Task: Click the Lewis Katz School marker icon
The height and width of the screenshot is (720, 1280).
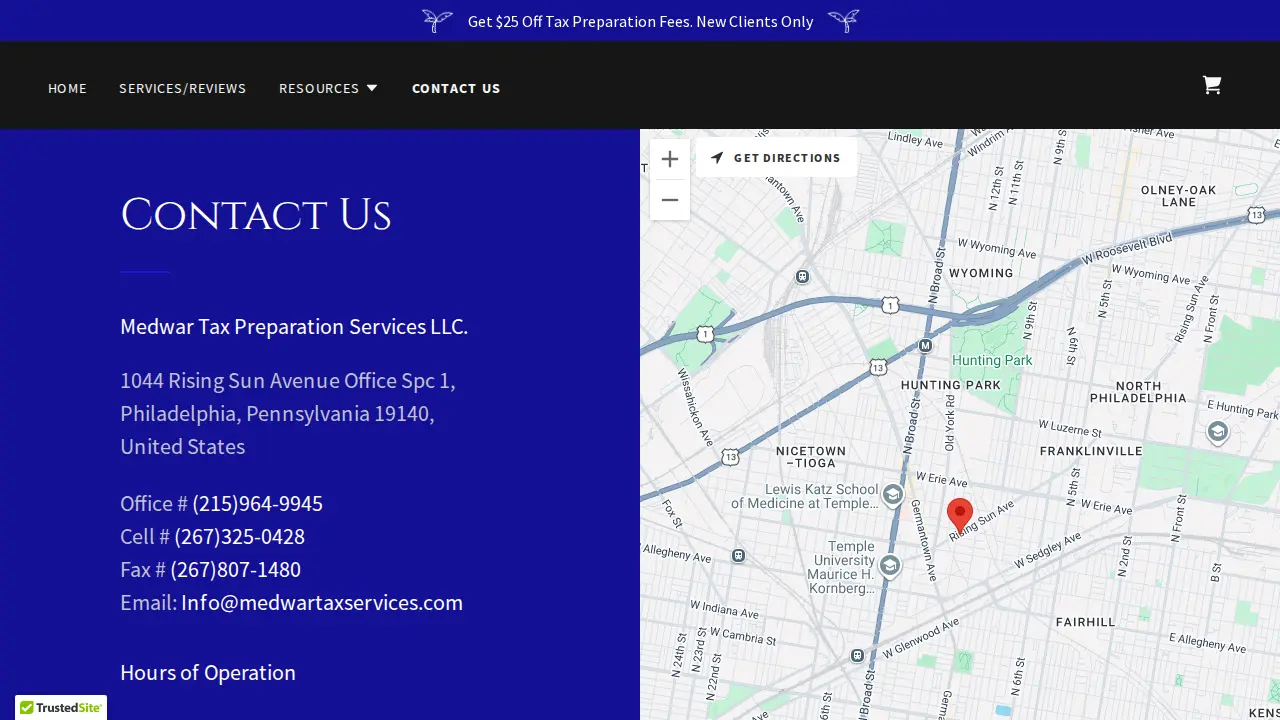Action: click(892, 495)
